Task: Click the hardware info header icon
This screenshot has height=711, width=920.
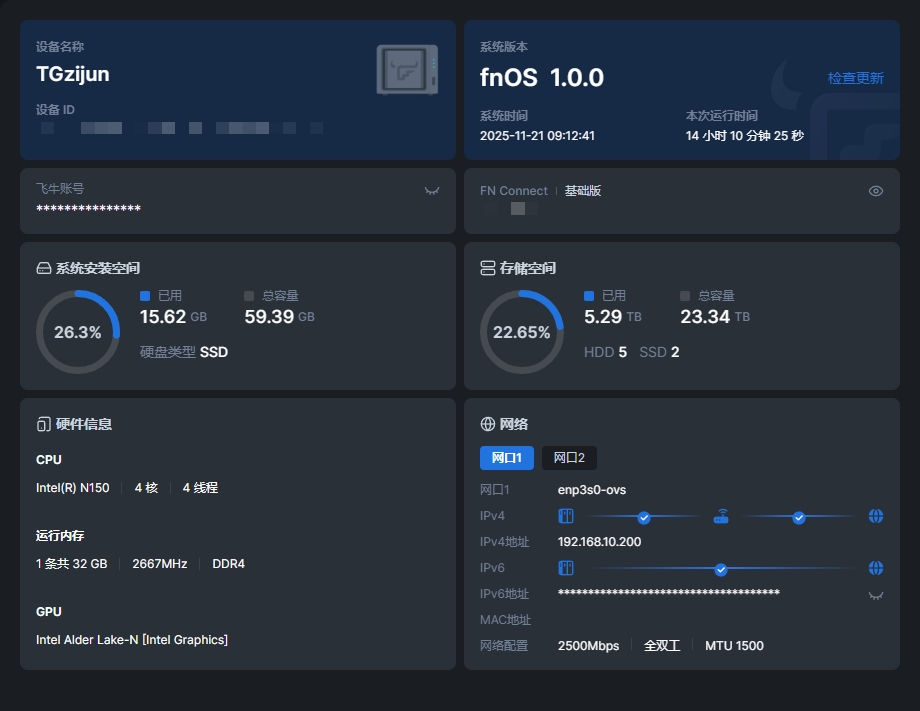Action: pos(43,424)
